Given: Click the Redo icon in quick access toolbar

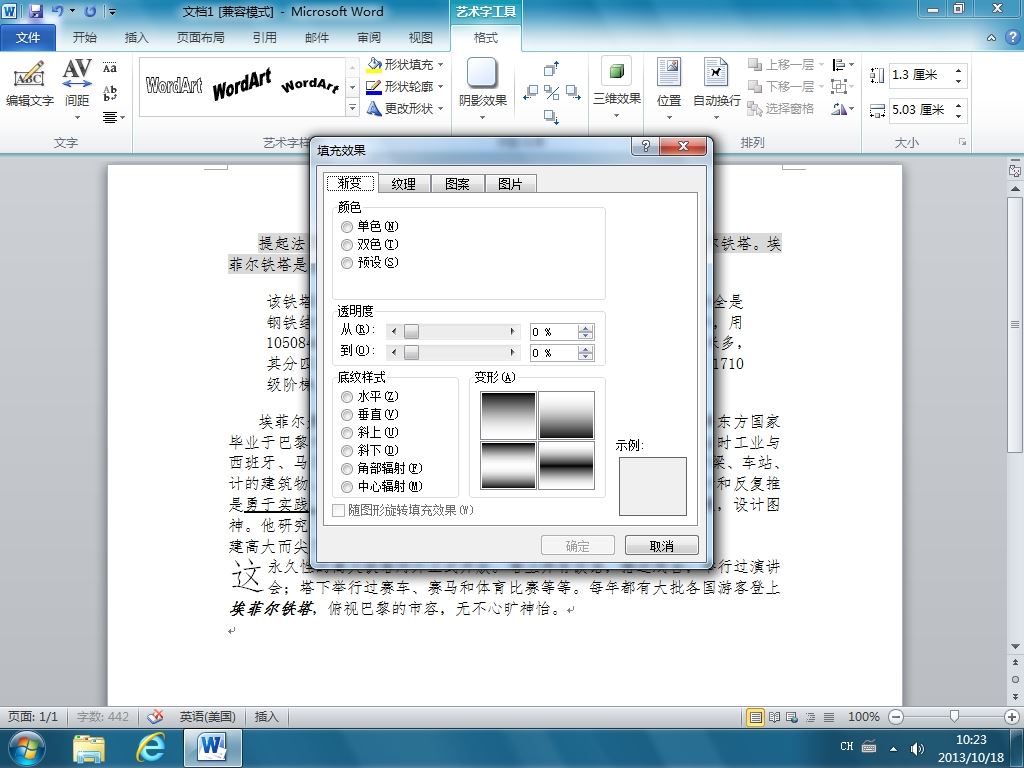Looking at the screenshot, I should point(90,11).
